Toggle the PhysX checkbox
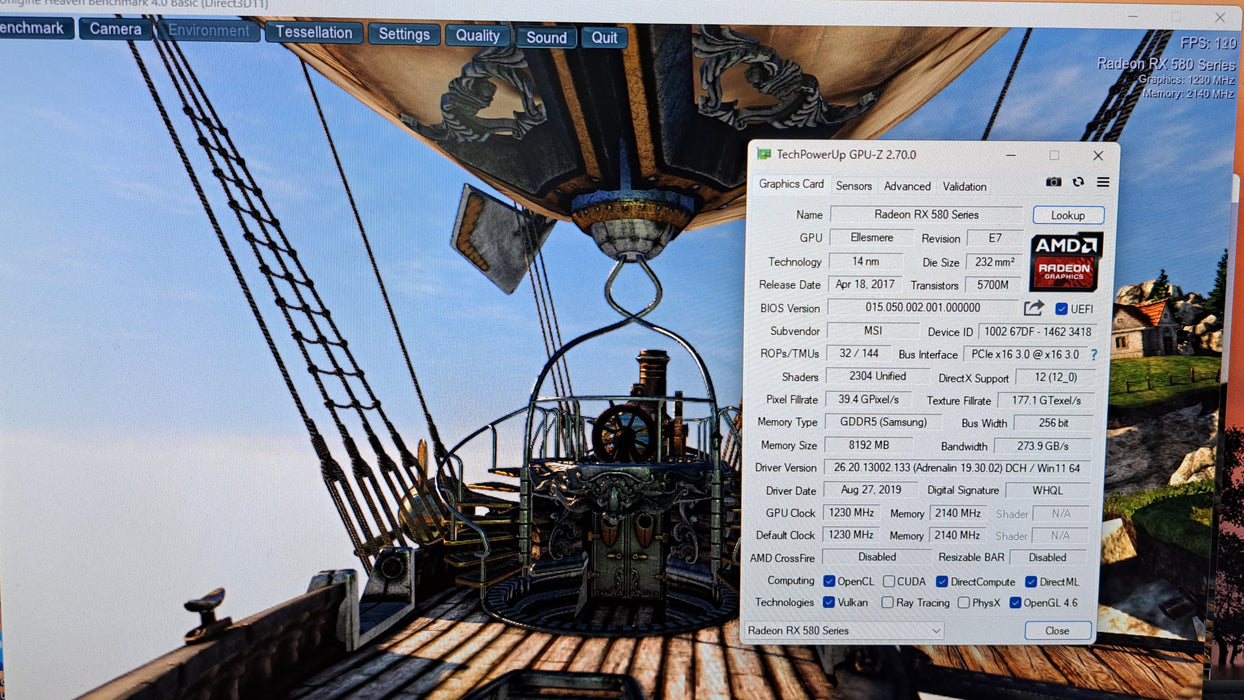Image resolution: width=1244 pixels, height=700 pixels. tap(964, 603)
